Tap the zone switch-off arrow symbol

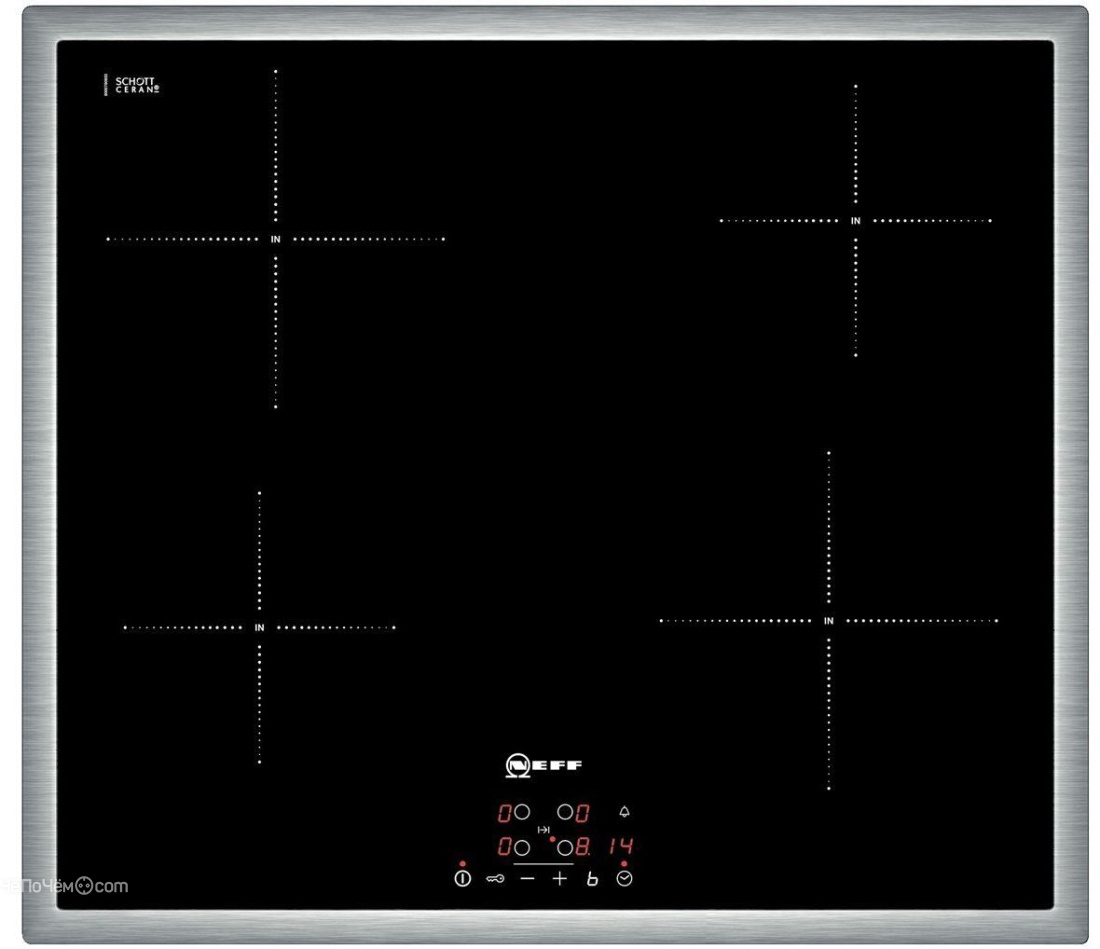click(543, 830)
